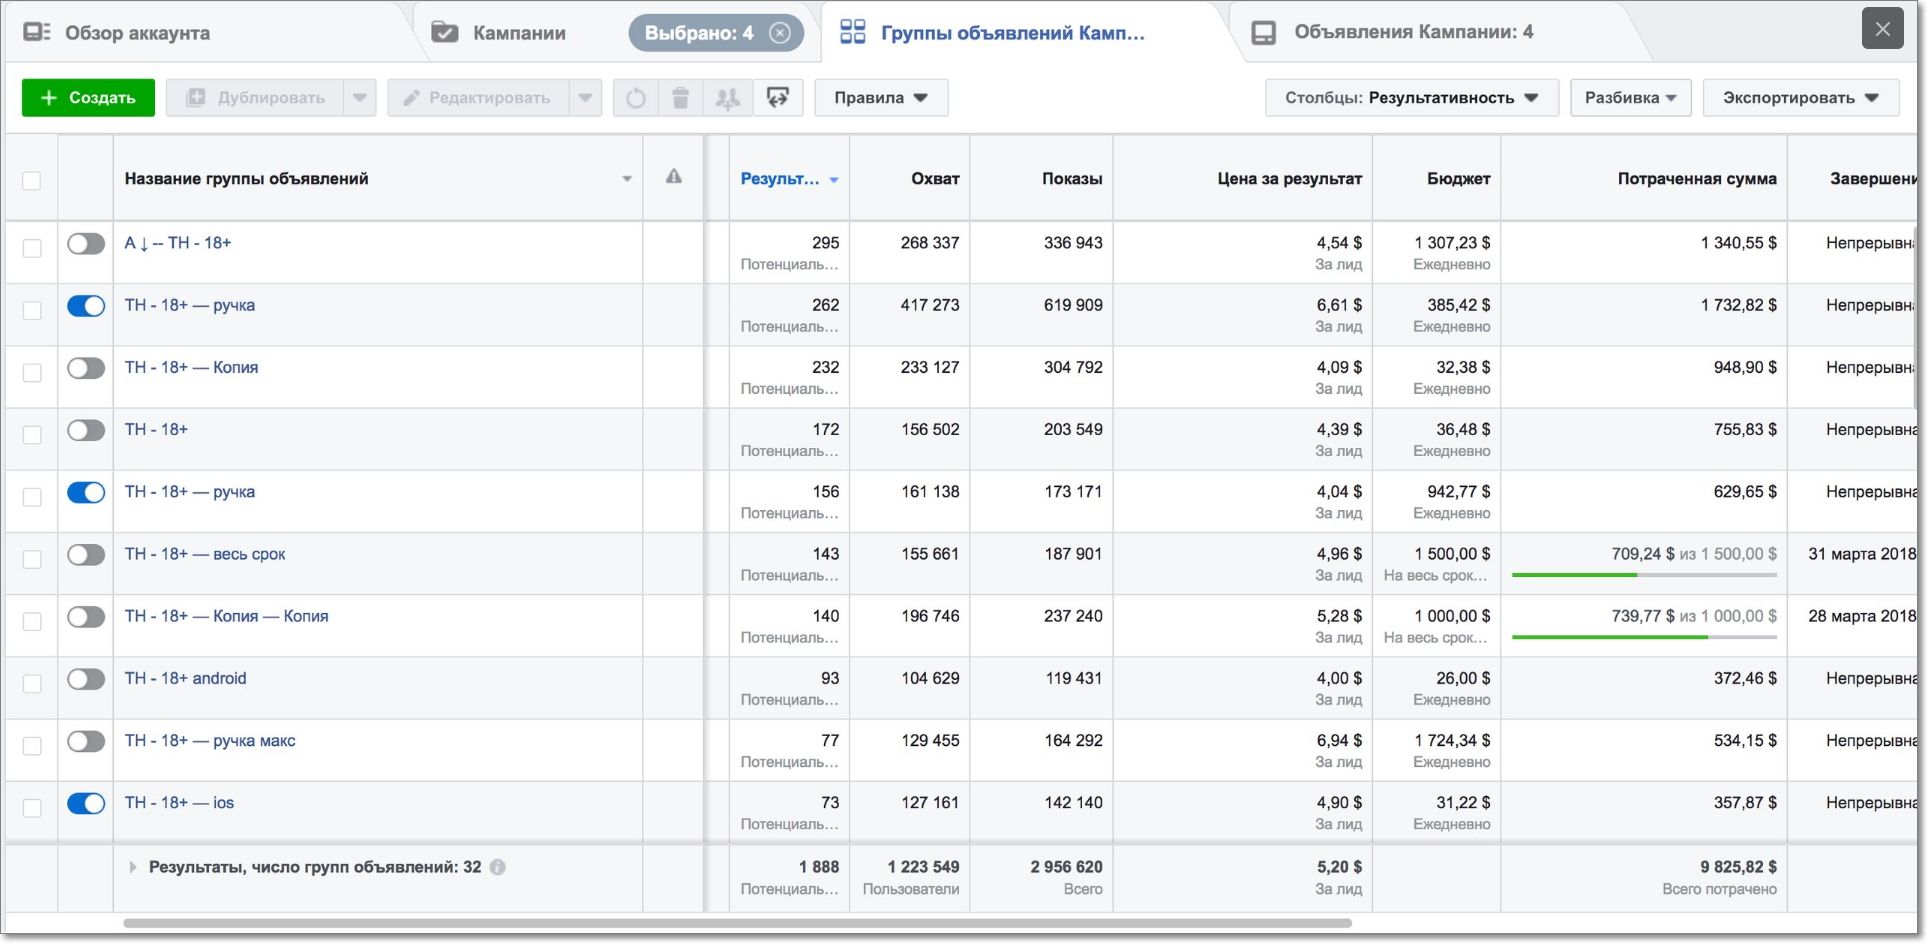
Task: Switch to Объявления Кампании: 4 tab
Action: click(x=1413, y=32)
